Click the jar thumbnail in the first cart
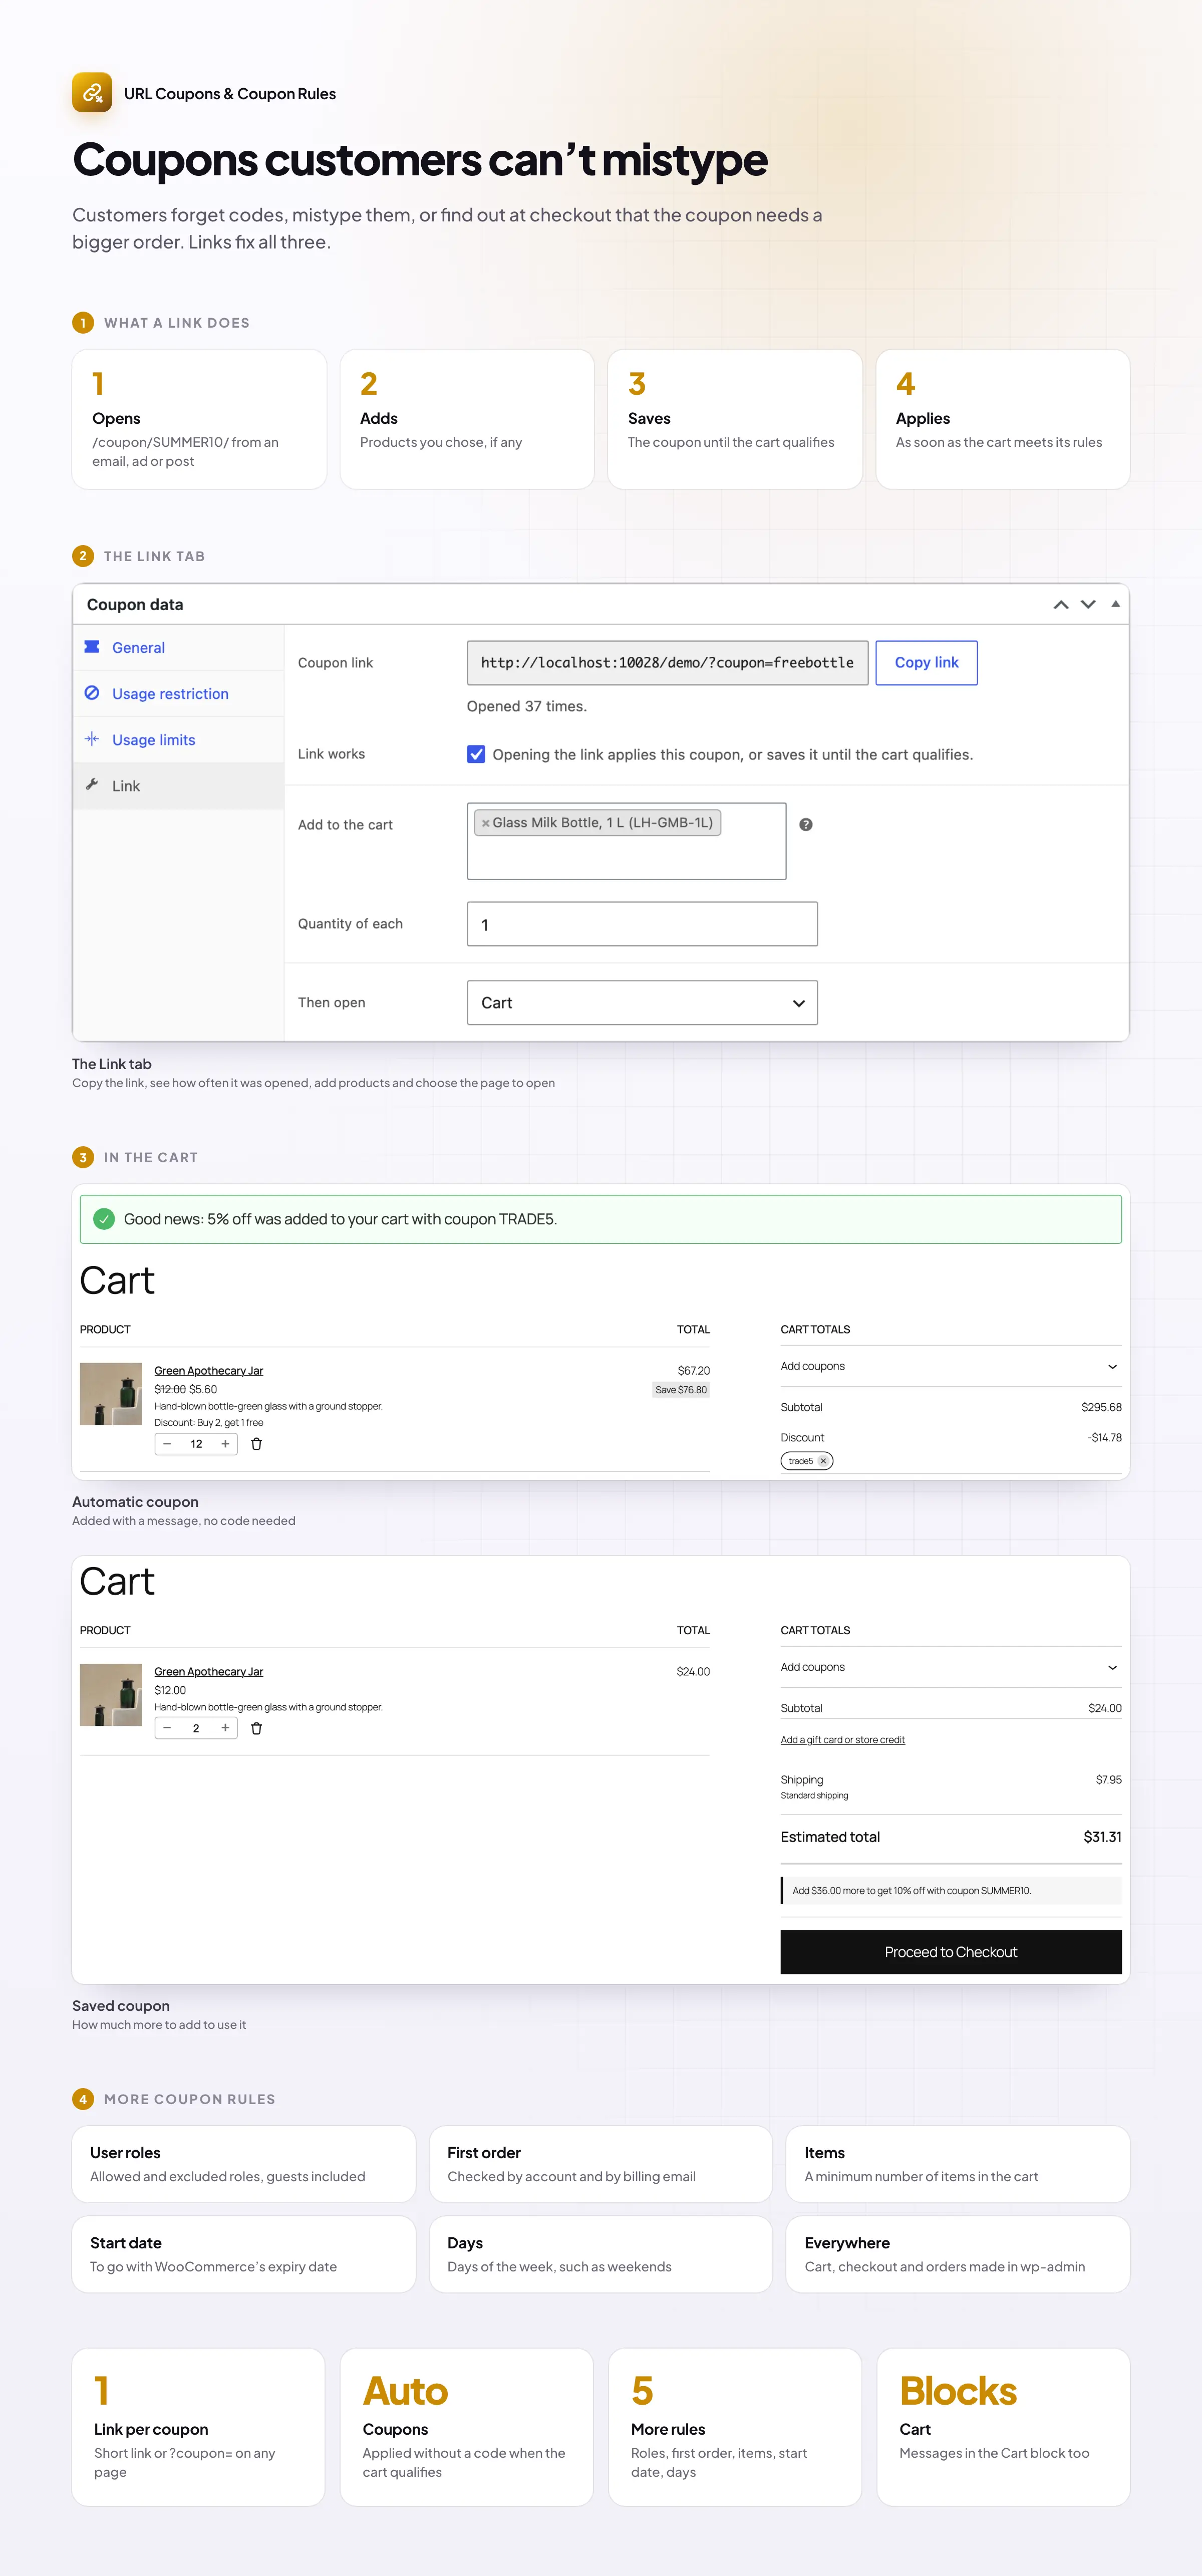 tap(111, 1394)
